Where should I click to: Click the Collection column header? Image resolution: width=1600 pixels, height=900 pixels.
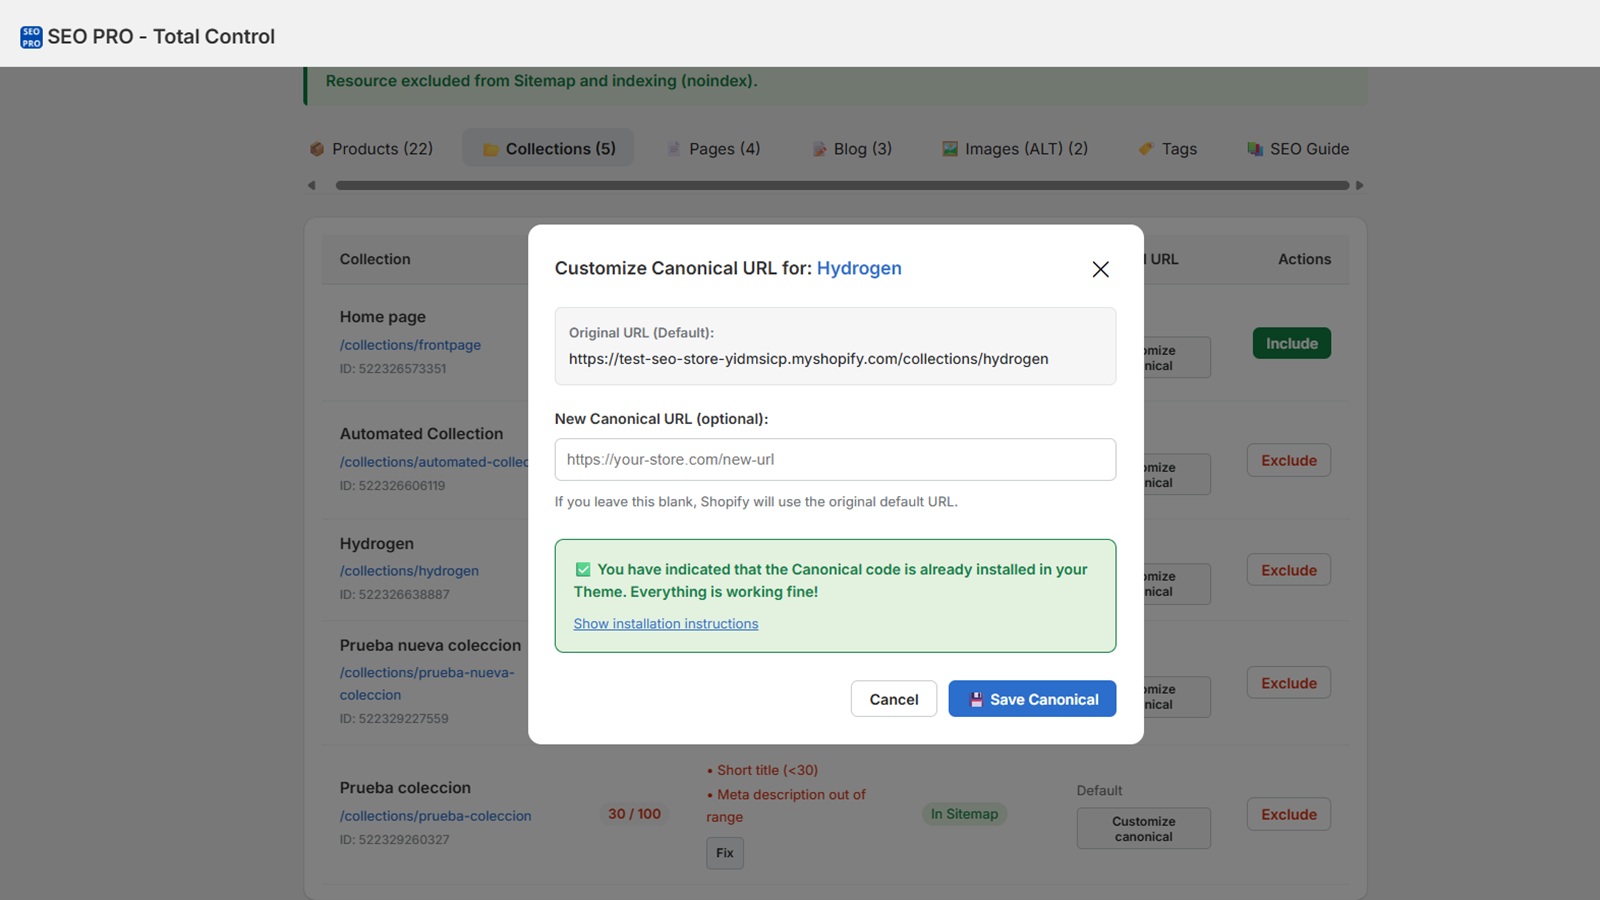pos(375,259)
